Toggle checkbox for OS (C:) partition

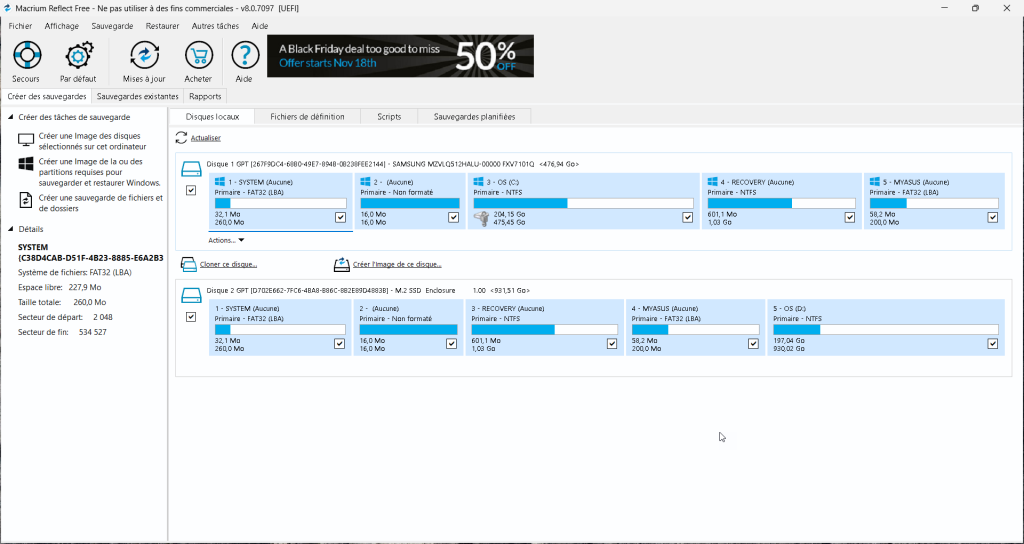(687, 217)
